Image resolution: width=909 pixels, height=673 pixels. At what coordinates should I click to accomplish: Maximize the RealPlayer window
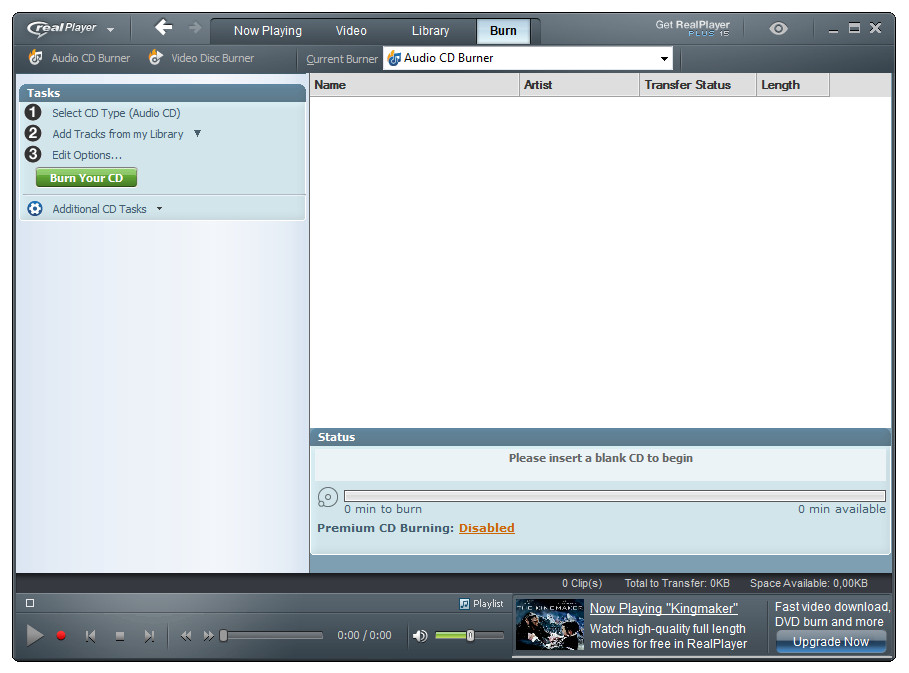pos(854,27)
